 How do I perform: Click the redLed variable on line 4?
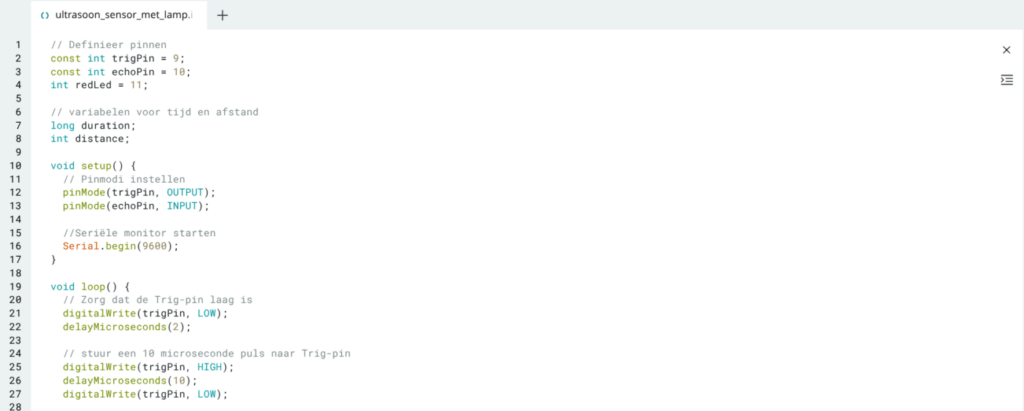(96, 85)
